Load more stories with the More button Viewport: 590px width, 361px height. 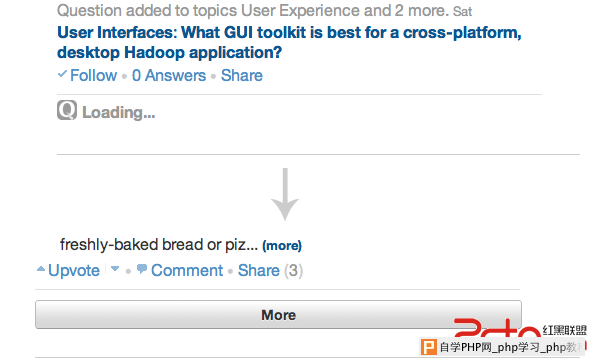(x=278, y=315)
